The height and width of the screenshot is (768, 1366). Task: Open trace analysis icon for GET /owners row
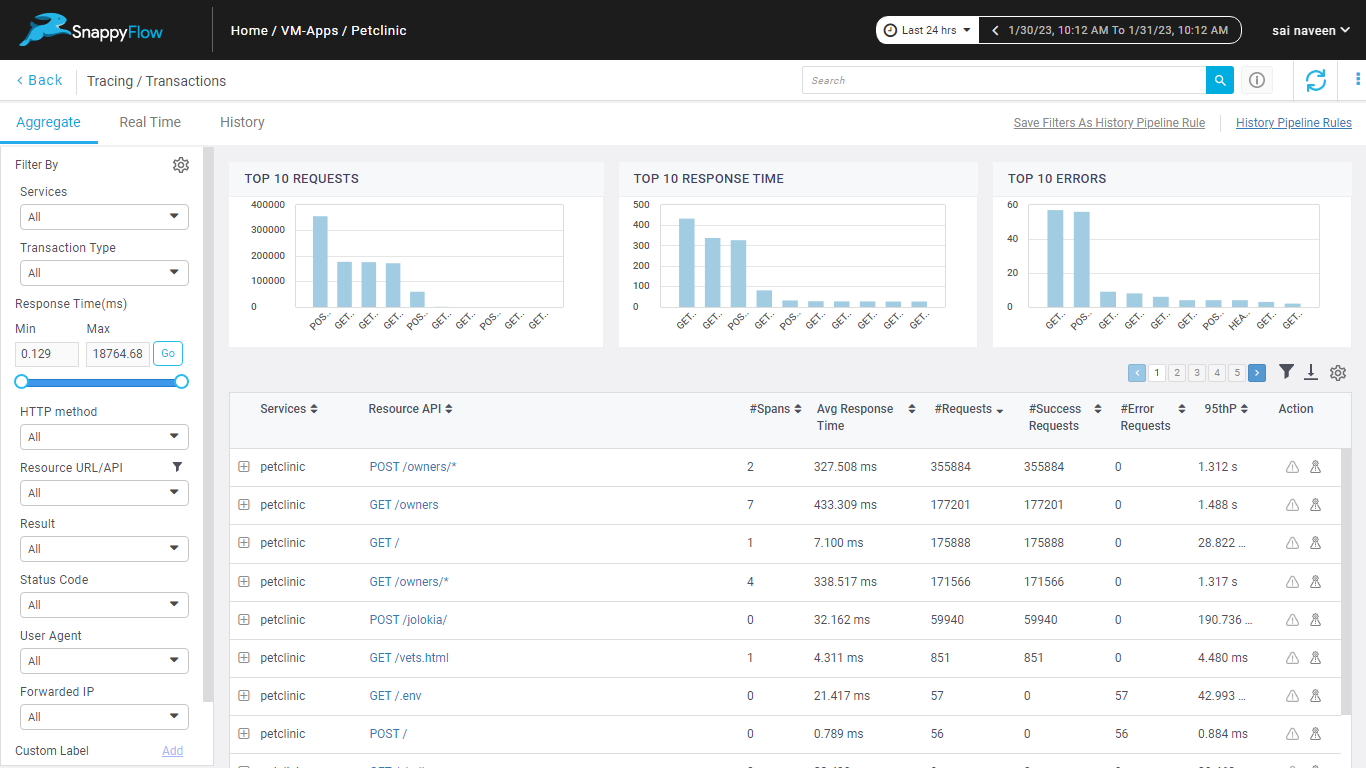pos(1315,505)
